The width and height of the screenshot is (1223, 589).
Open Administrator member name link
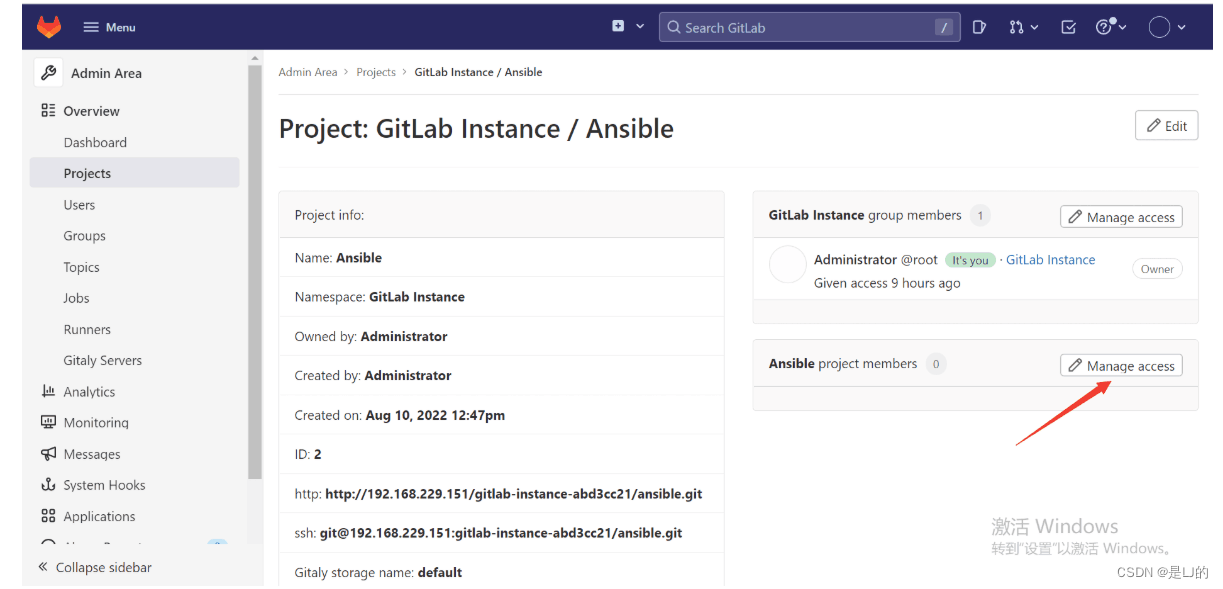point(855,259)
